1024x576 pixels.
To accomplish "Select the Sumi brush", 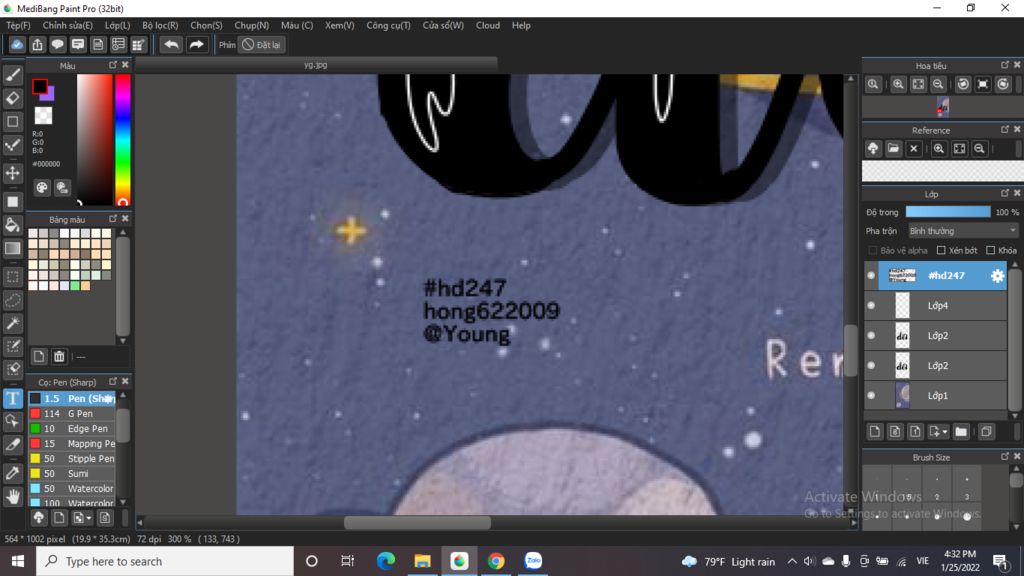I will tap(72, 473).
